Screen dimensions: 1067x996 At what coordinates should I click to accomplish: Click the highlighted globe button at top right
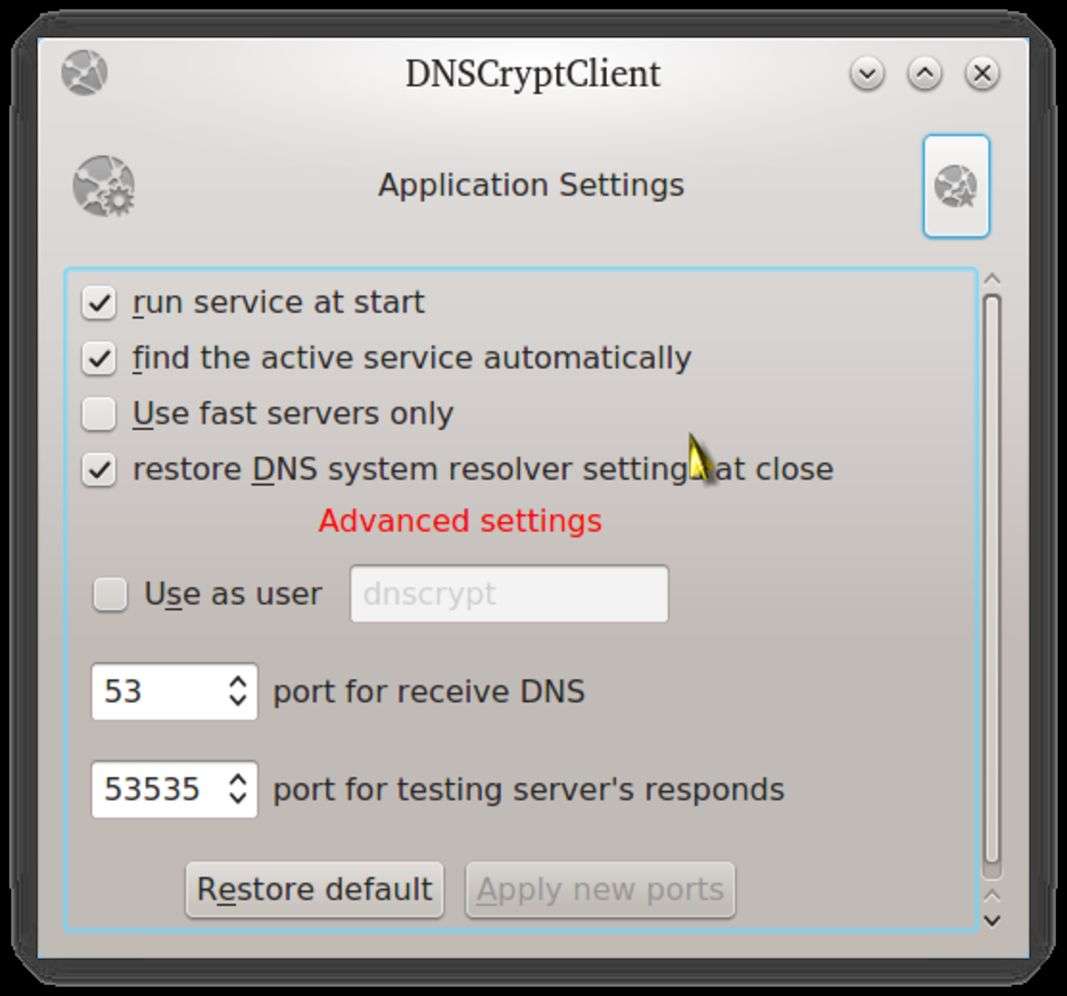956,187
